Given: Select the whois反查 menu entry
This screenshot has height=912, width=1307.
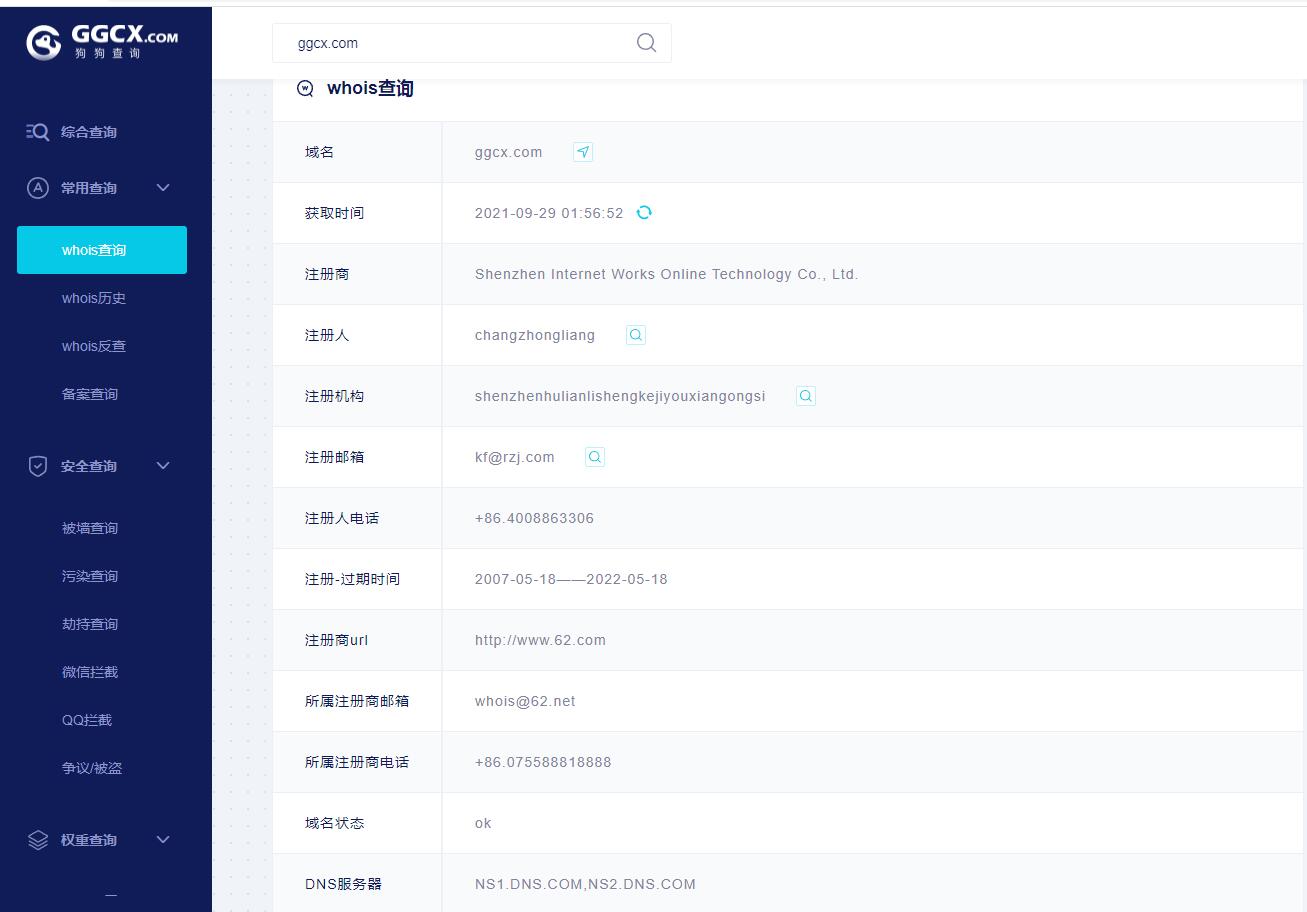Looking at the screenshot, I should tap(93, 345).
